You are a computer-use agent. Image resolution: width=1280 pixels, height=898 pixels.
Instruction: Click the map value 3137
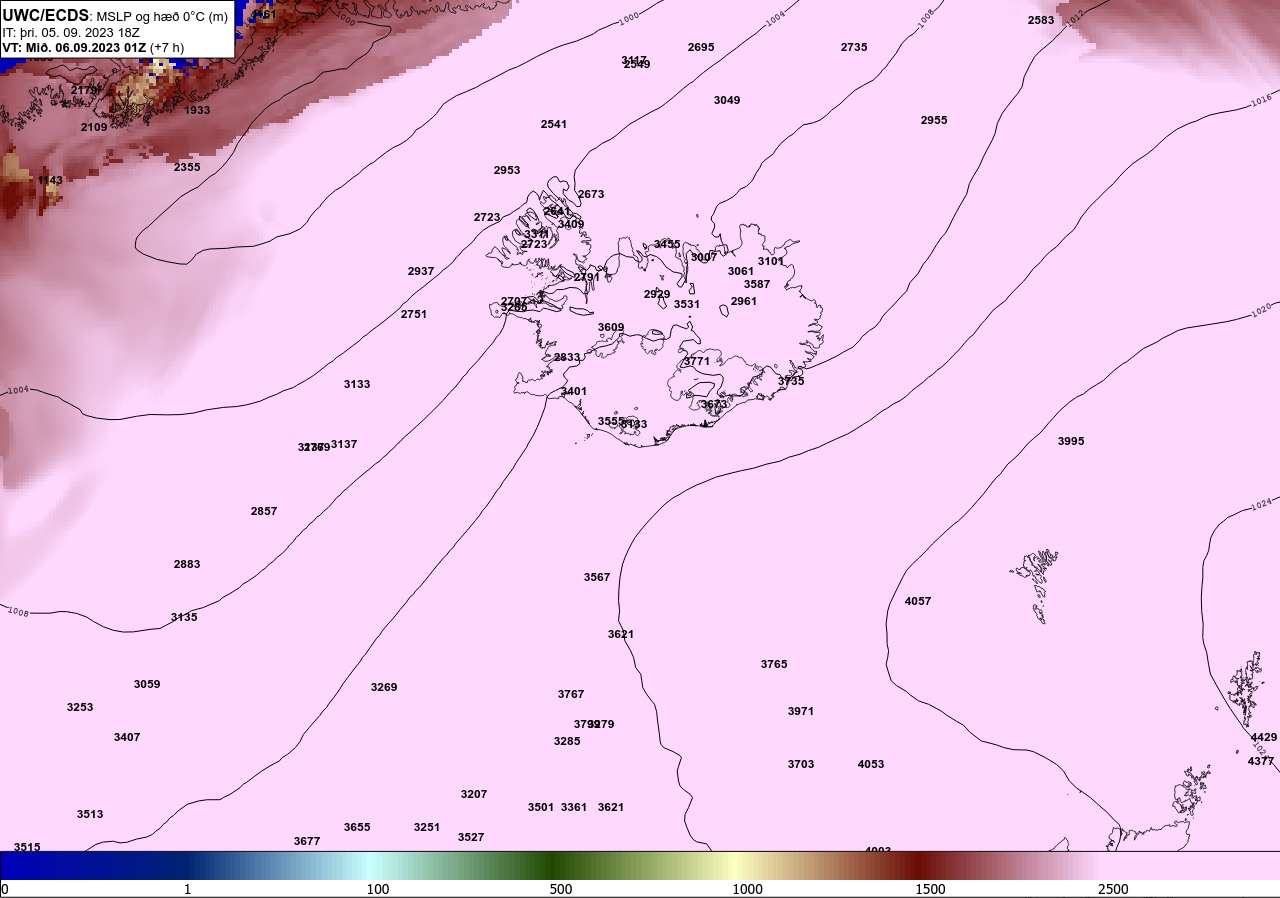point(344,444)
